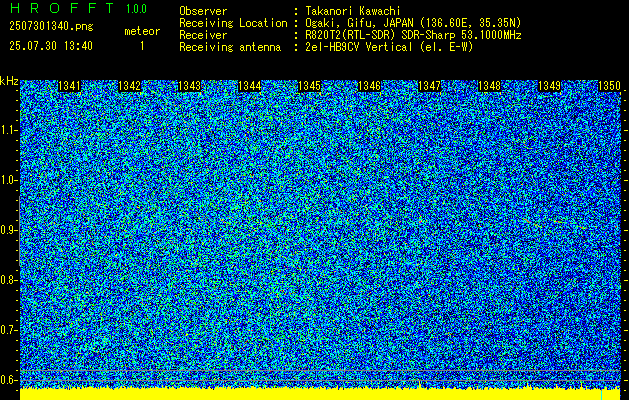Click the 1349 time marker
This screenshot has height=400, width=629.
[550, 86]
